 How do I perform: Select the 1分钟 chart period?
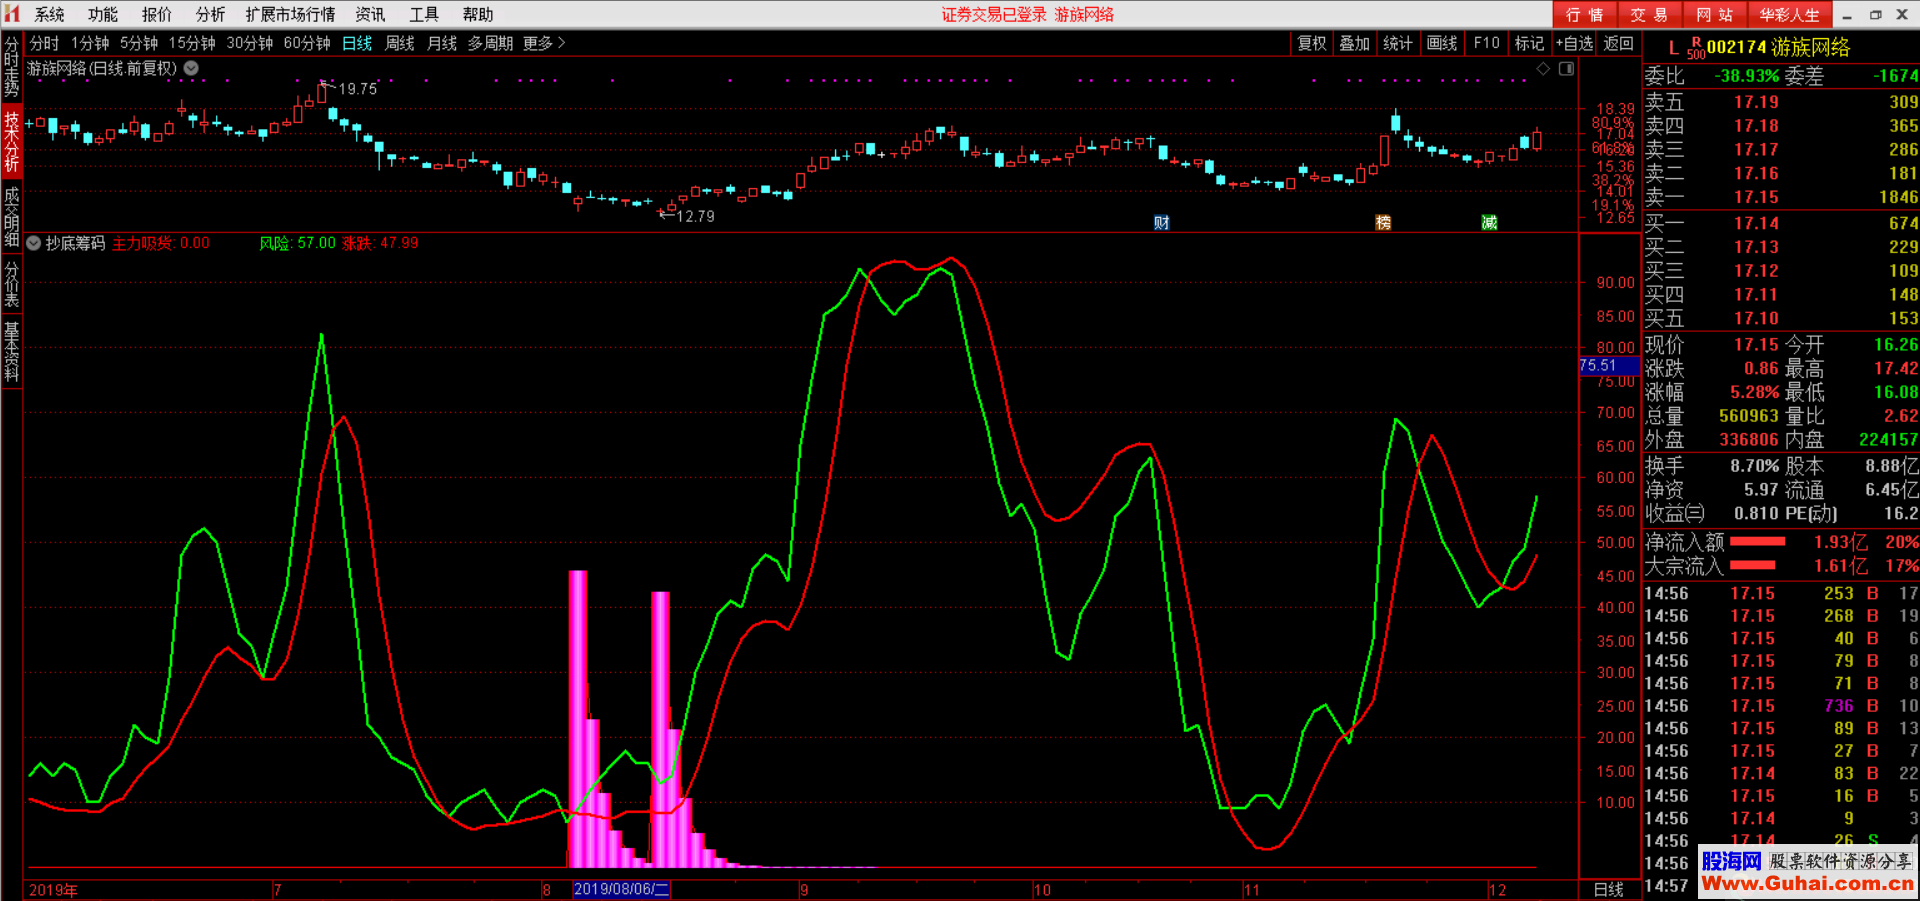90,43
